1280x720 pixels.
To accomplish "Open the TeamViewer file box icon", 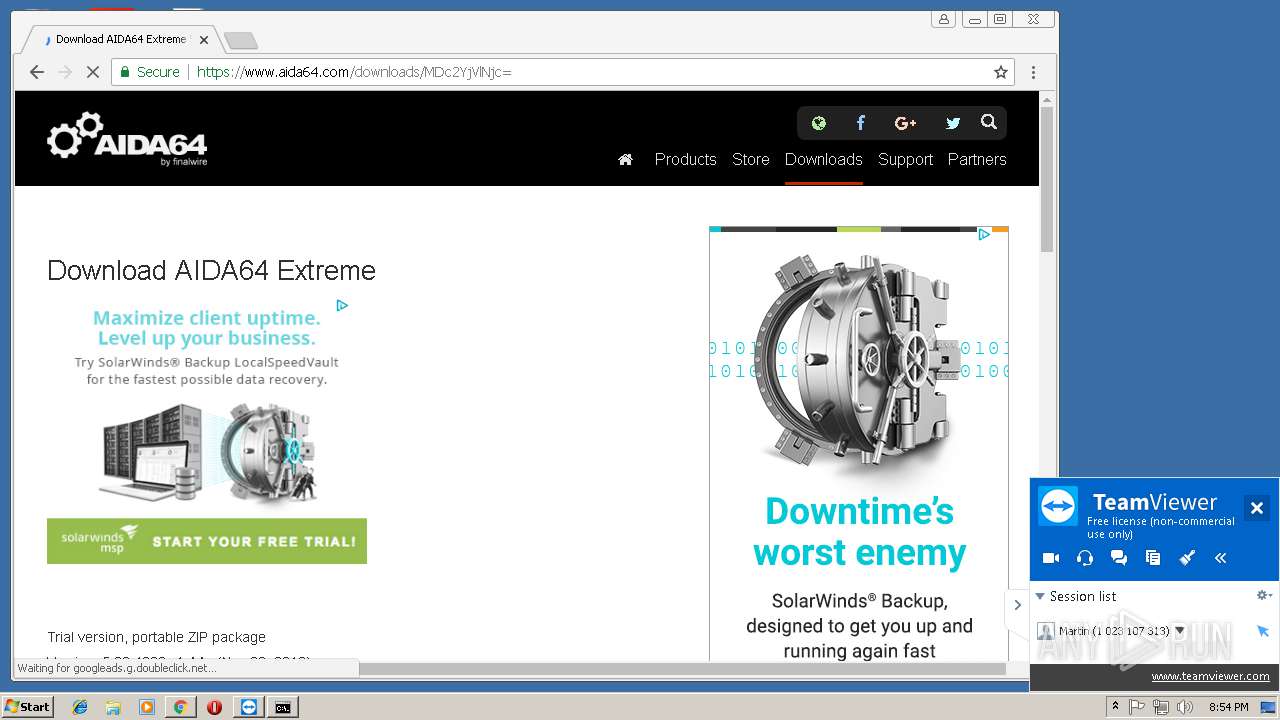I will pos(1153,558).
